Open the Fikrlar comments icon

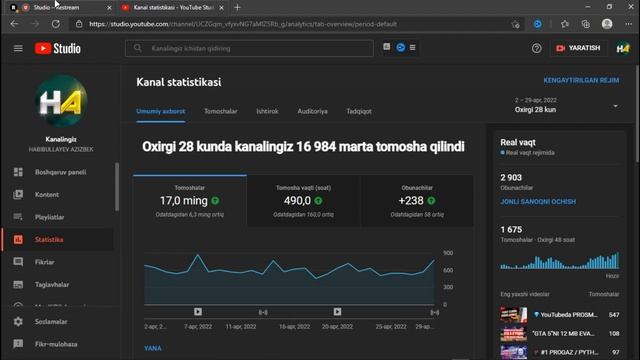[x=18, y=262]
